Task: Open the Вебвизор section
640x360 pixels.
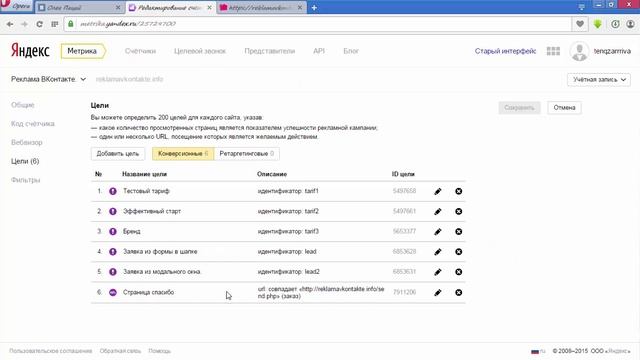Action: [x=27, y=142]
